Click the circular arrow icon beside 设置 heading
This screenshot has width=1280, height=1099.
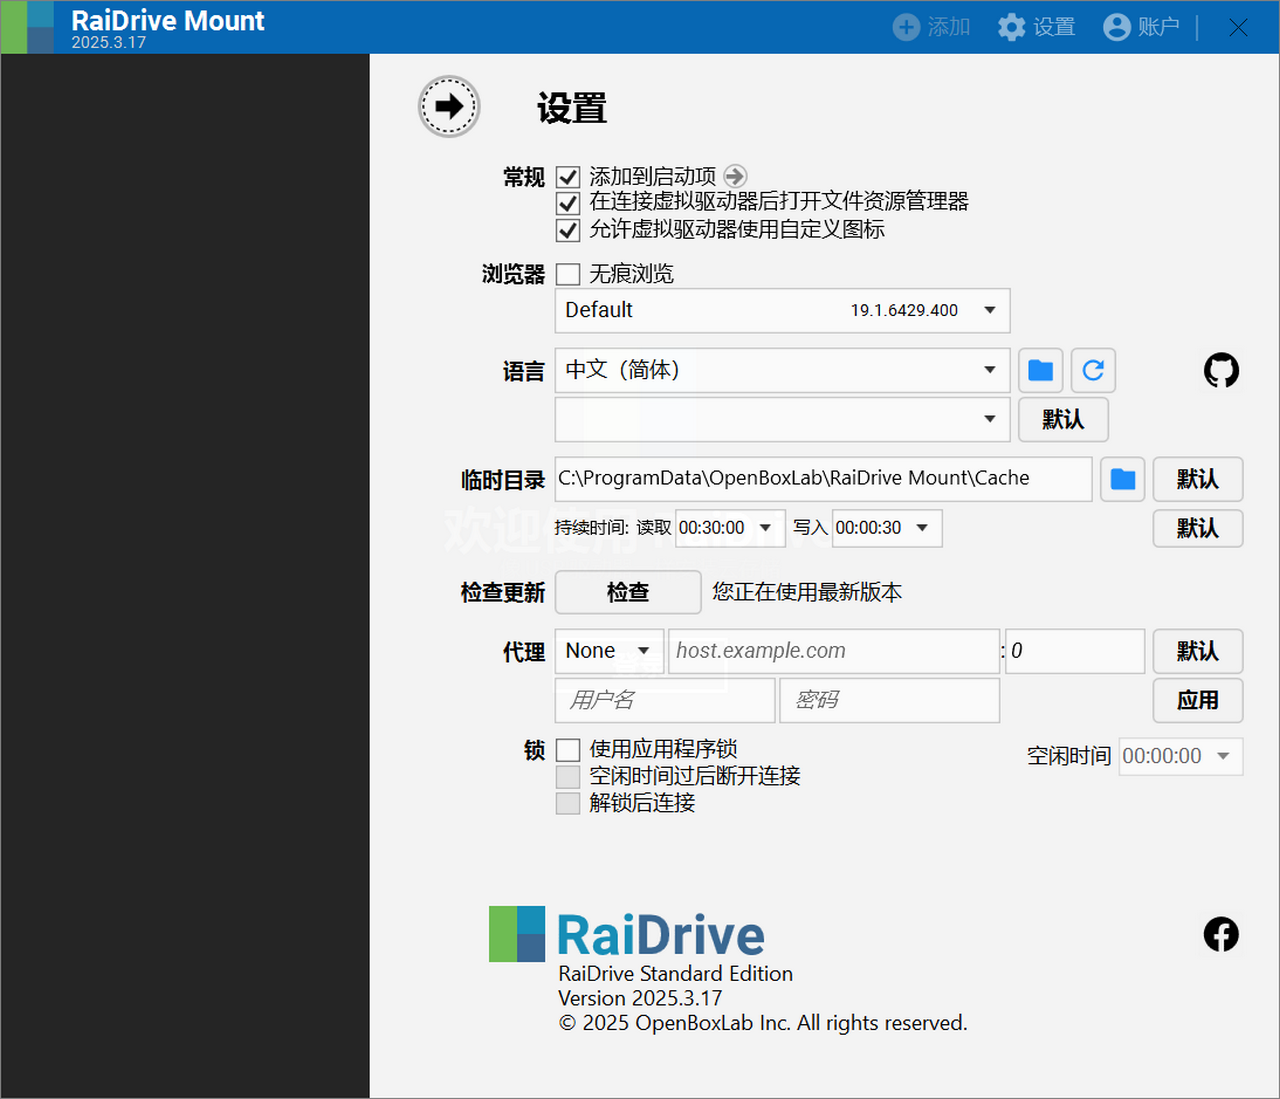pos(449,106)
